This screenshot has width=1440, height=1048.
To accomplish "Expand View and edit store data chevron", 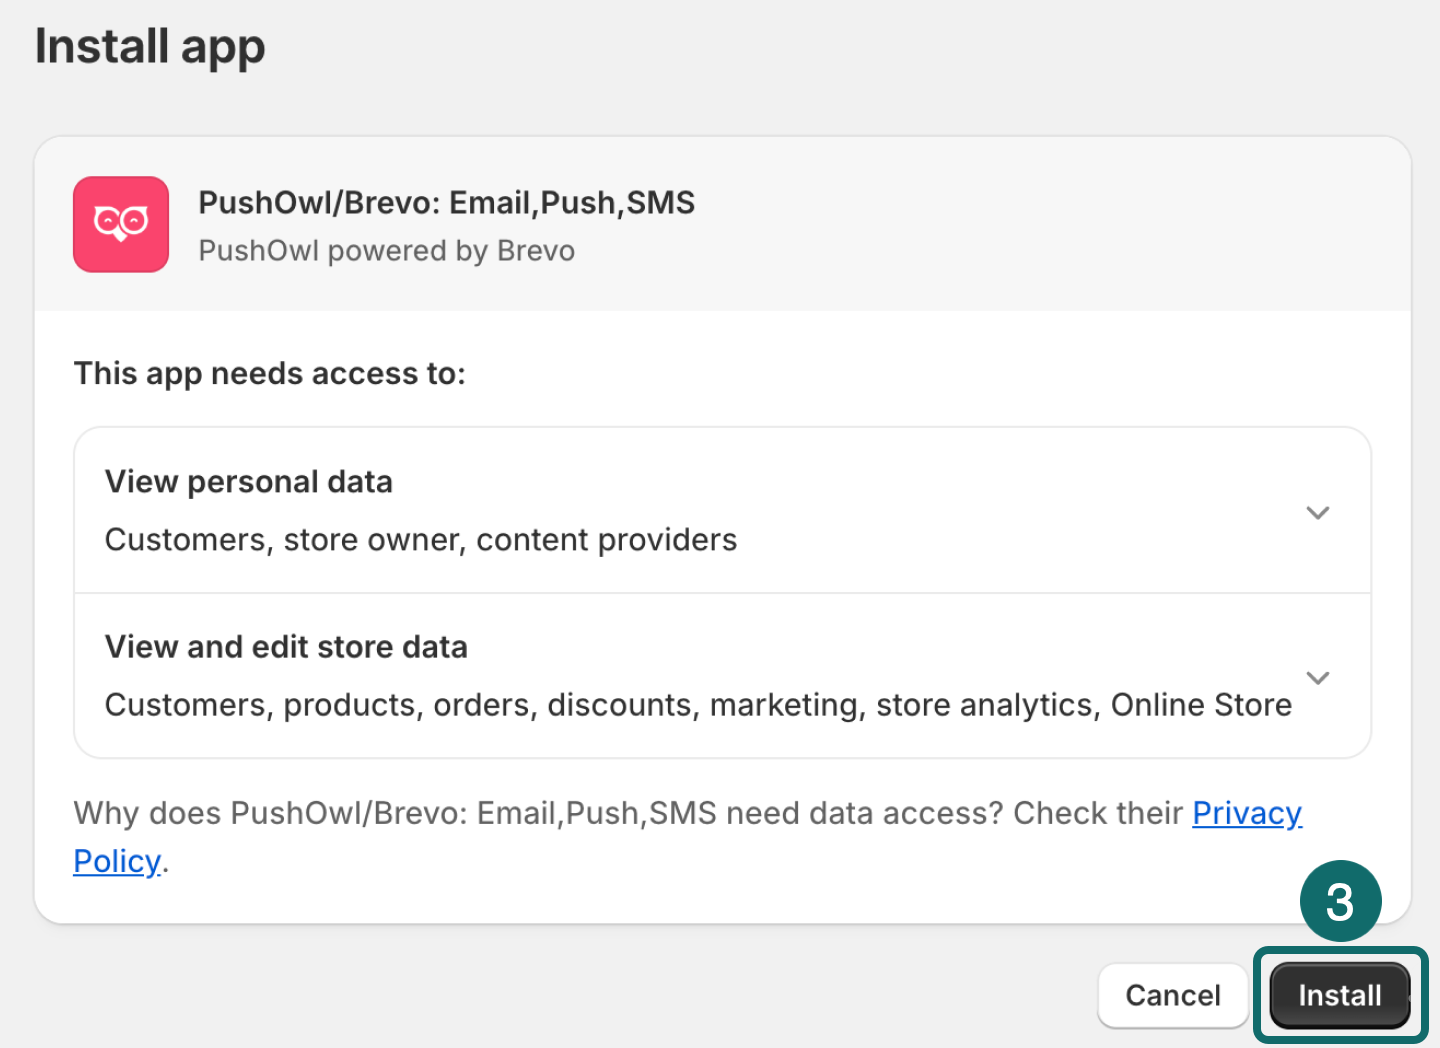I will 1317,678.
